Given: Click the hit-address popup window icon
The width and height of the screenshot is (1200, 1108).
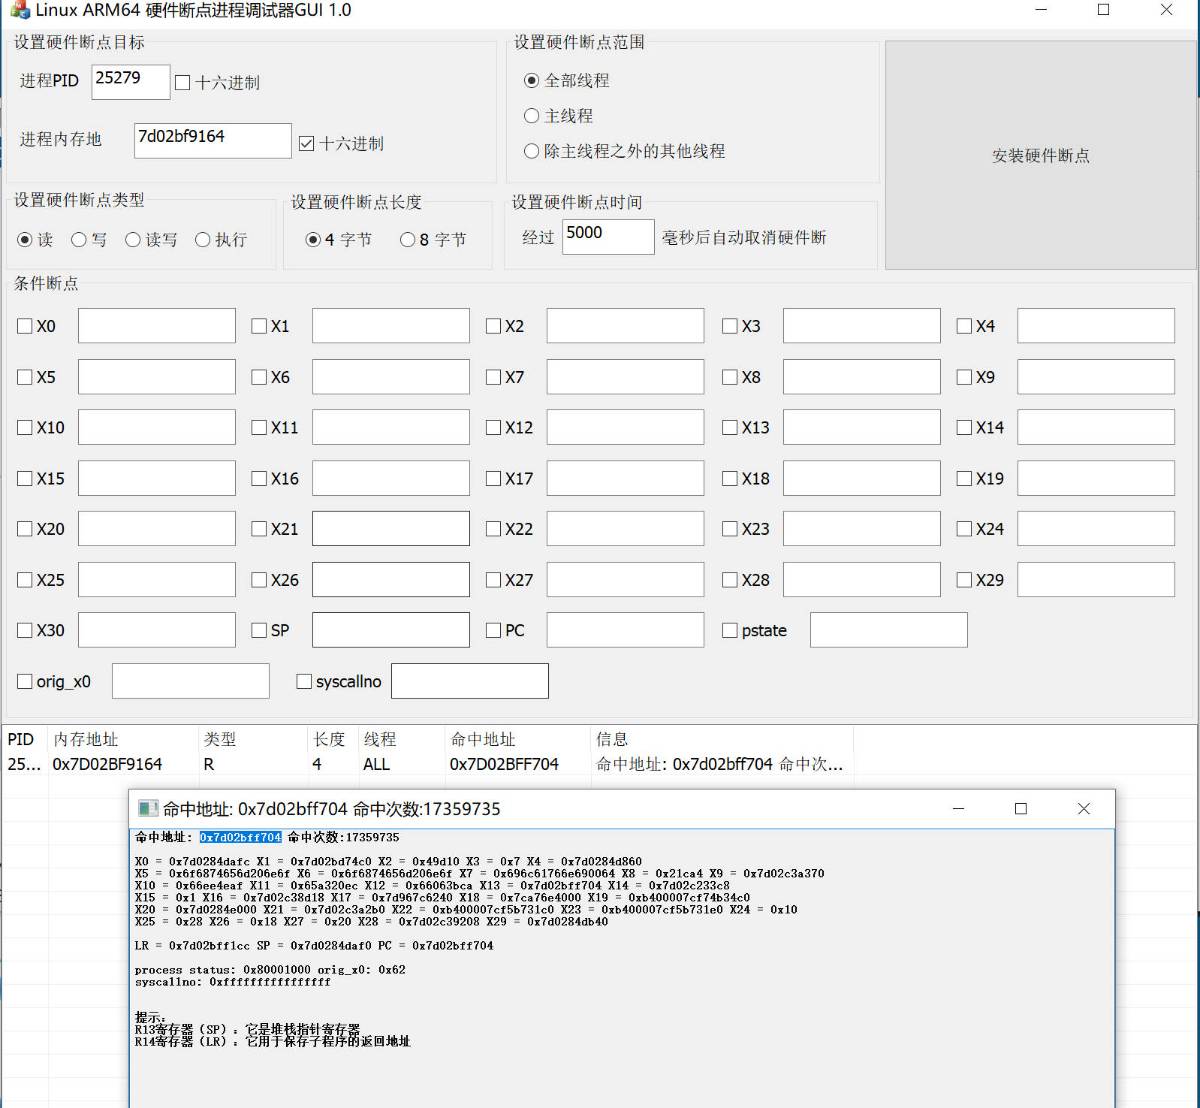Looking at the screenshot, I should [x=148, y=808].
